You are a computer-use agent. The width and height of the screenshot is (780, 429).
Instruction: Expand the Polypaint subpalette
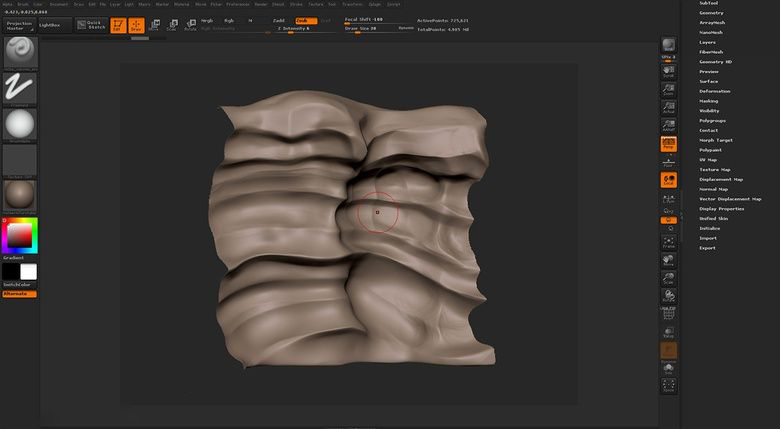tap(710, 150)
